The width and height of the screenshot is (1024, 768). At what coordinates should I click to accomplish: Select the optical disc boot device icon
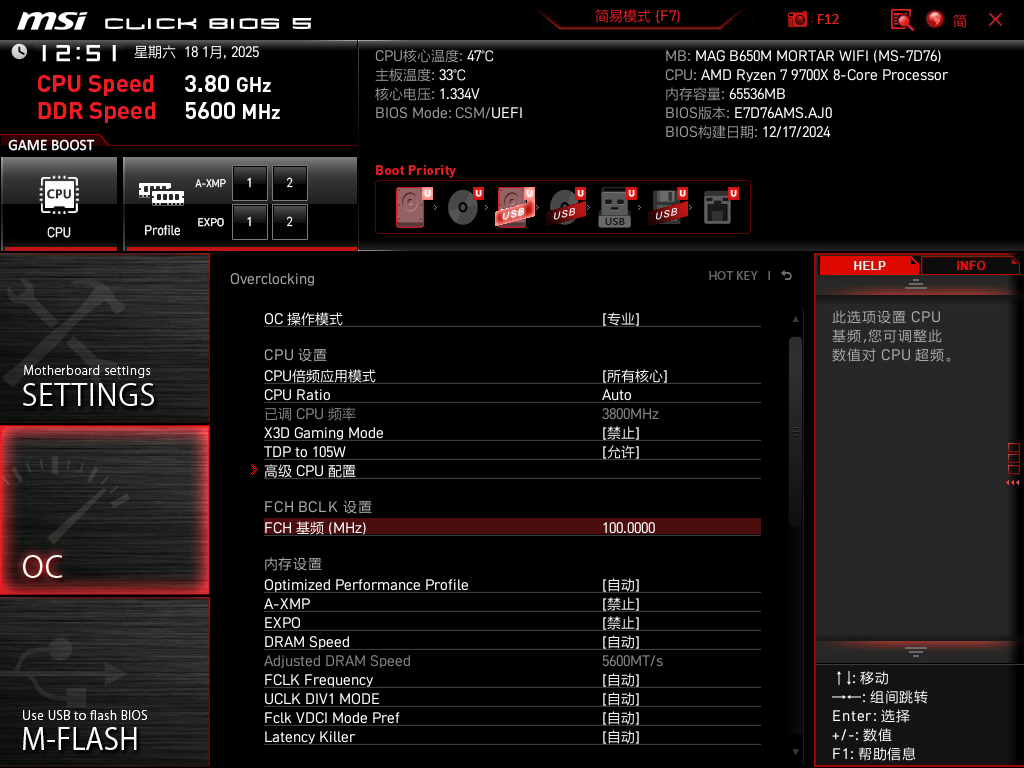click(463, 207)
